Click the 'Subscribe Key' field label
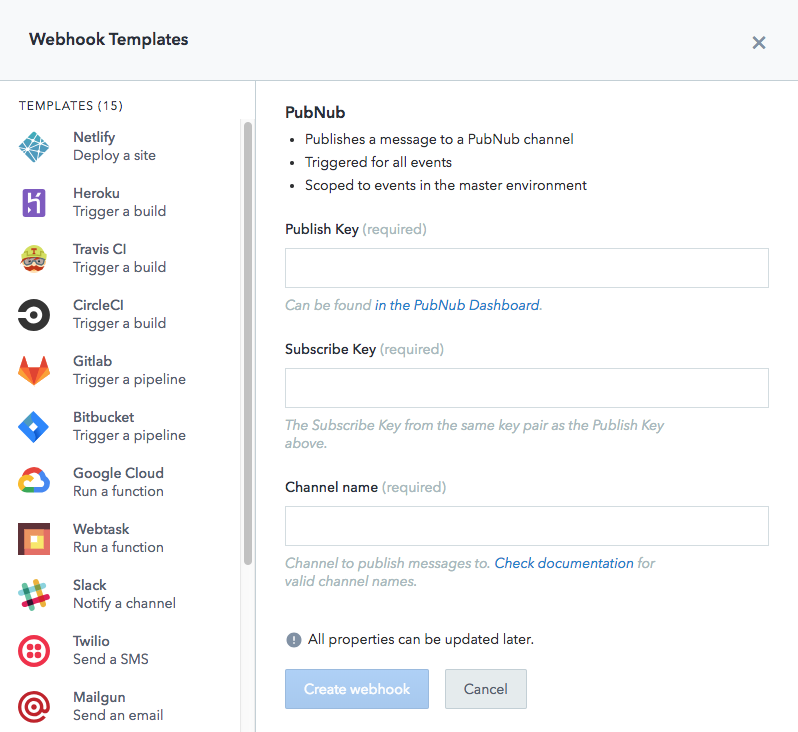Screen dimensions: 798x732 (x=330, y=349)
